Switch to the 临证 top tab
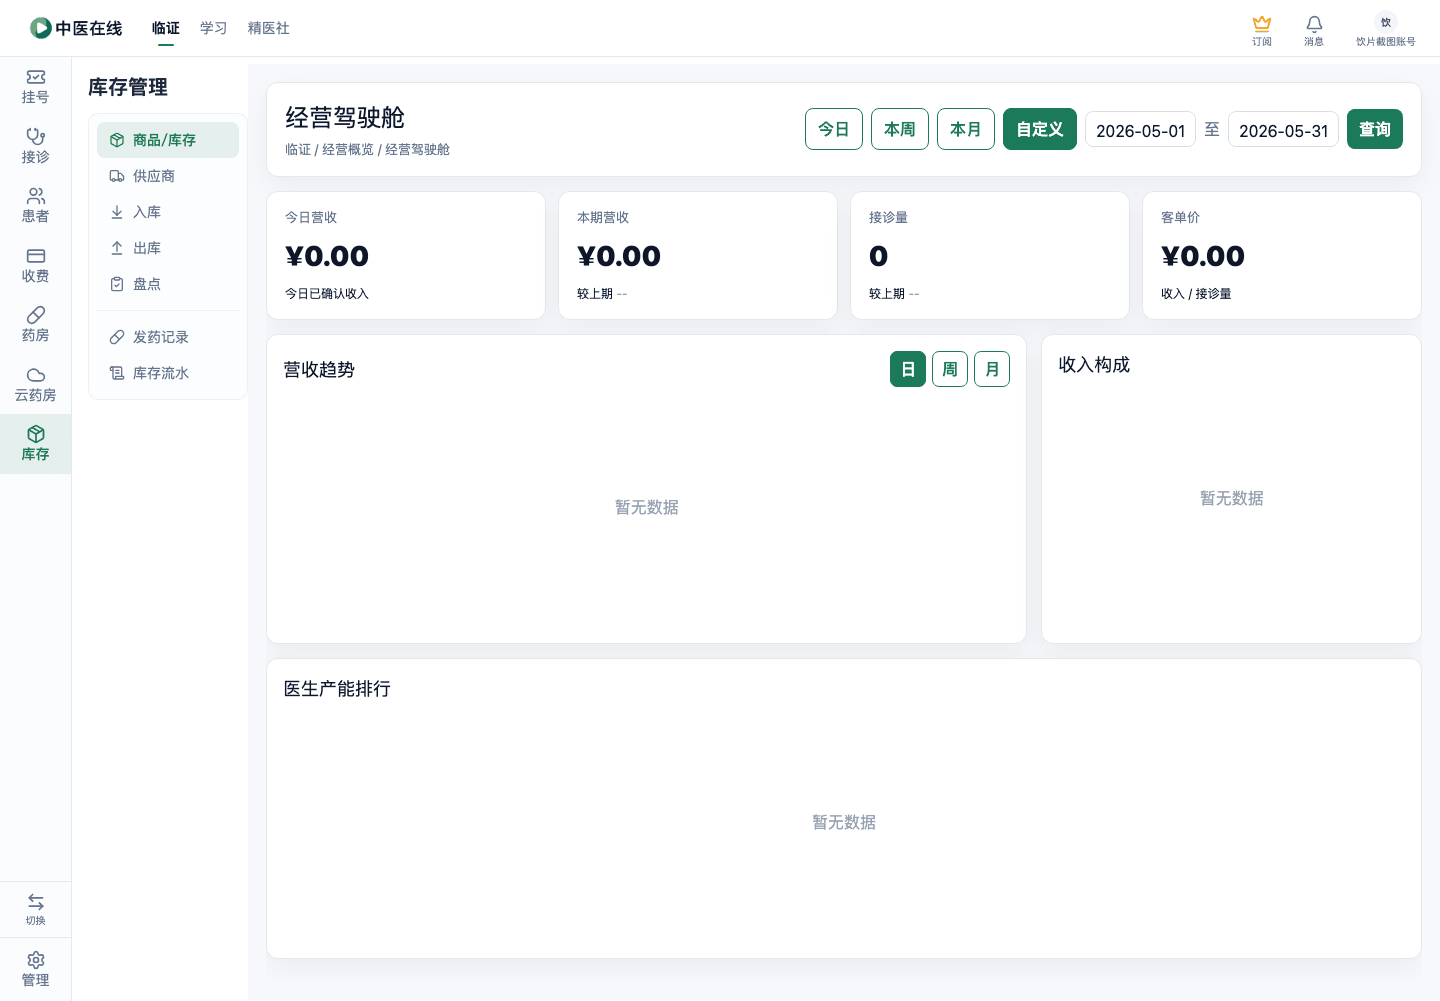This screenshot has height=1001, width=1440. (x=166, y=28)
